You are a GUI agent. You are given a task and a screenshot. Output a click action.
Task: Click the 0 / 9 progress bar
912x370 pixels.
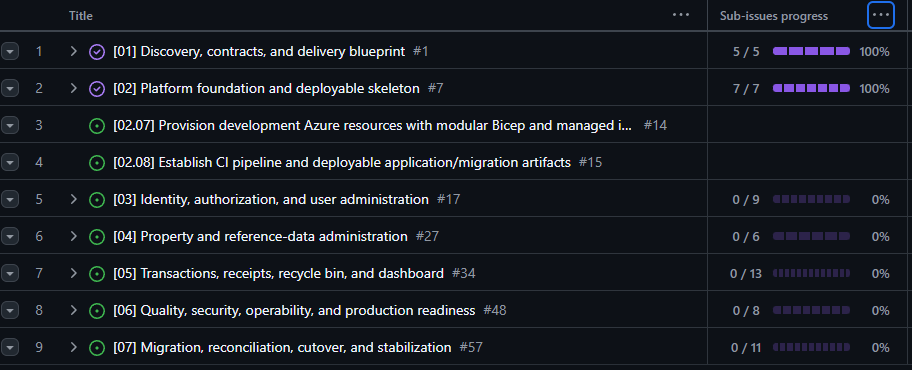coord(811,200)
